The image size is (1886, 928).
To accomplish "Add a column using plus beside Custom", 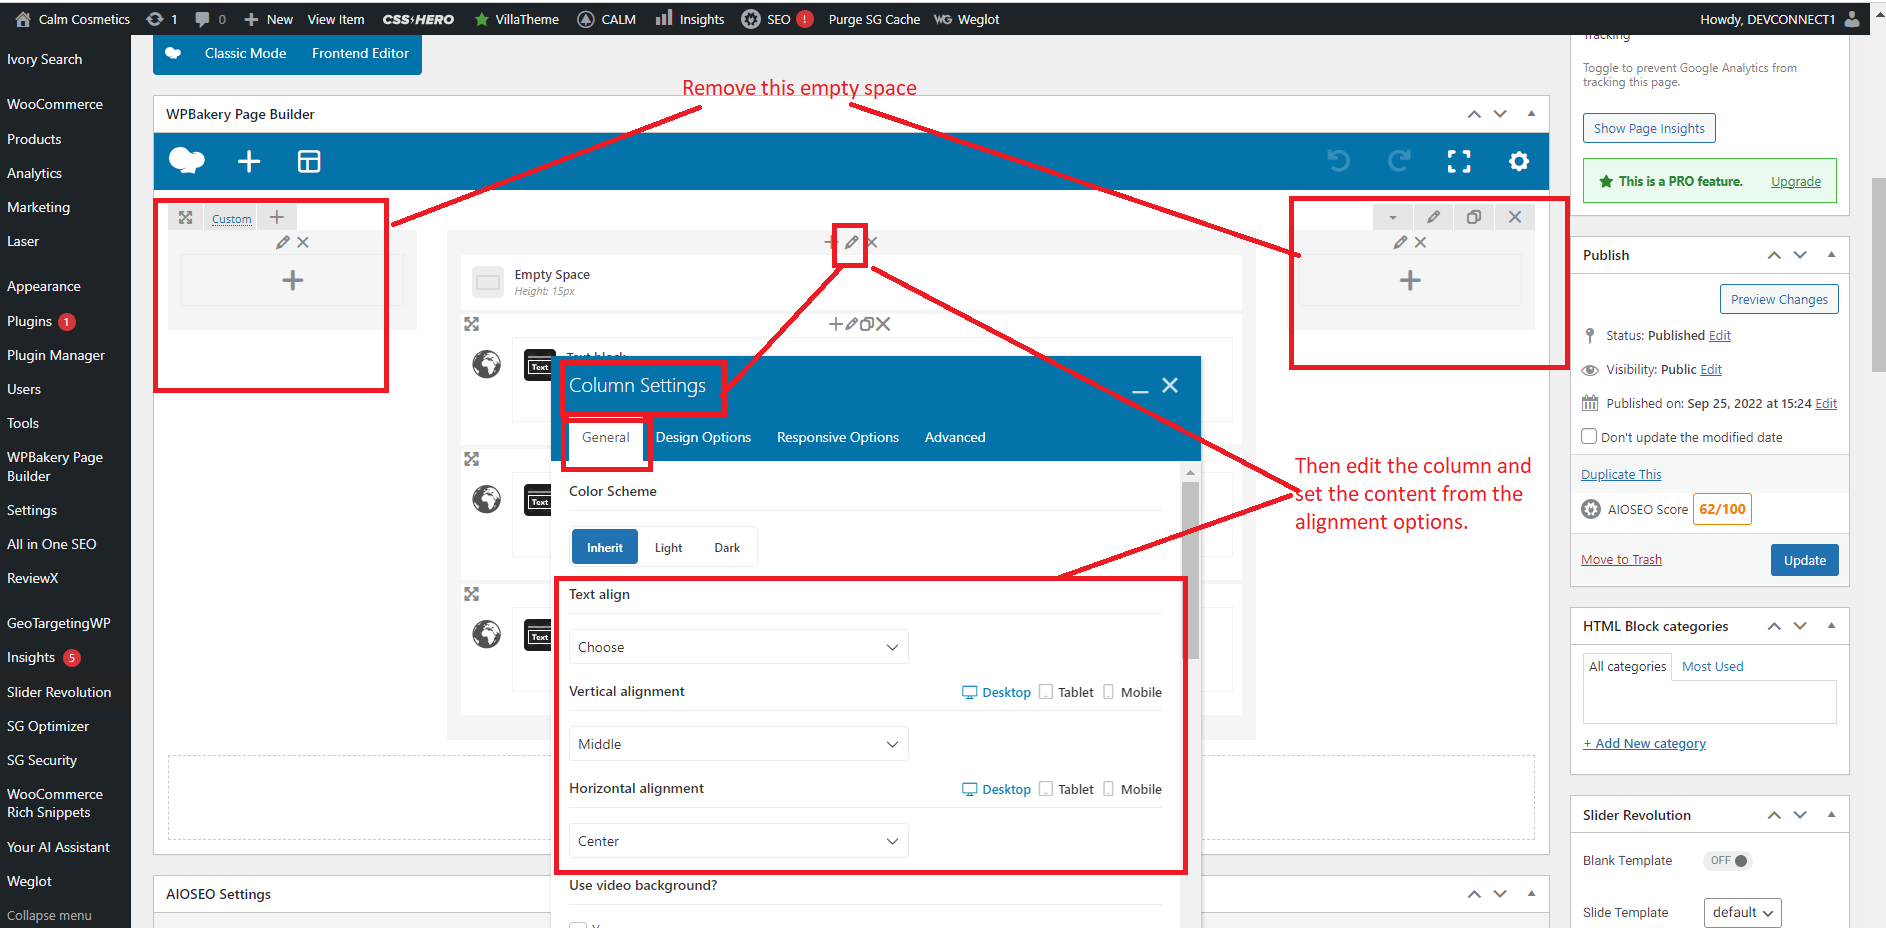I will [277, 217].
